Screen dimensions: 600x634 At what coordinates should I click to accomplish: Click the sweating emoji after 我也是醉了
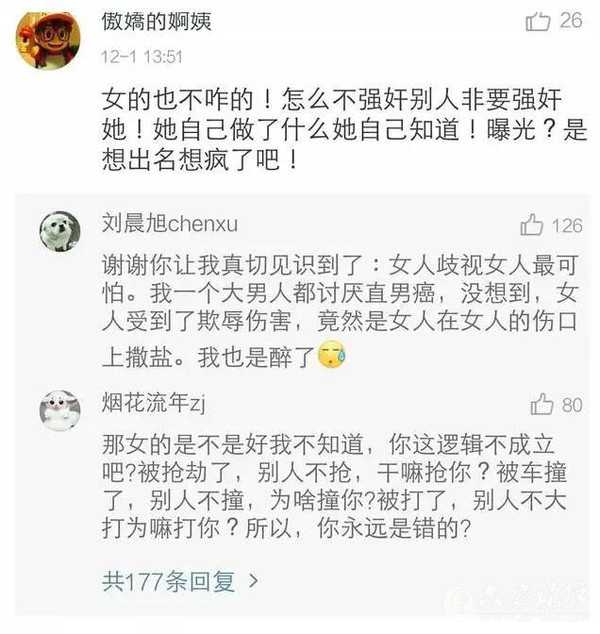[332, 354]
